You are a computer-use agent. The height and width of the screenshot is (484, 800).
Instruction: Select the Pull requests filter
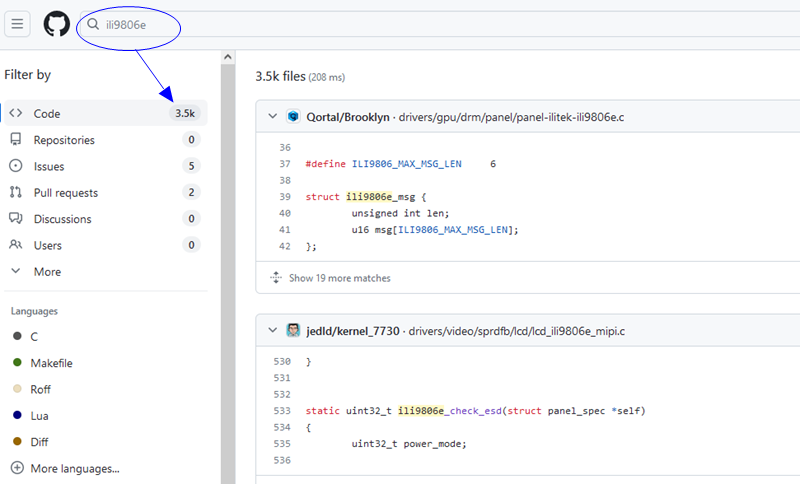(106, 192)
